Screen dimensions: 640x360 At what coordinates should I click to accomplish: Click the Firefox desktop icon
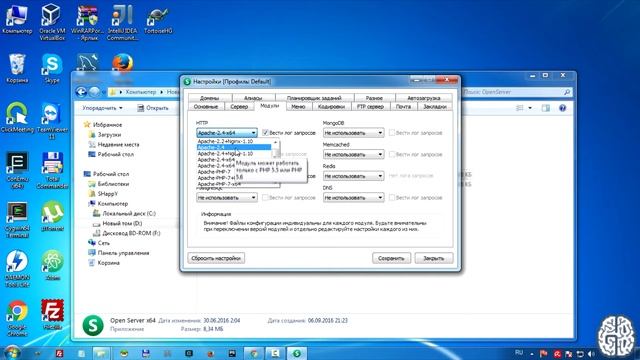click(122, 63)
